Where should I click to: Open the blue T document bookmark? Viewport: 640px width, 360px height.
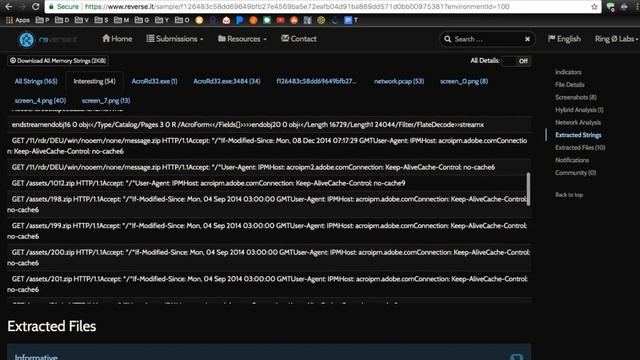[351, 20]
